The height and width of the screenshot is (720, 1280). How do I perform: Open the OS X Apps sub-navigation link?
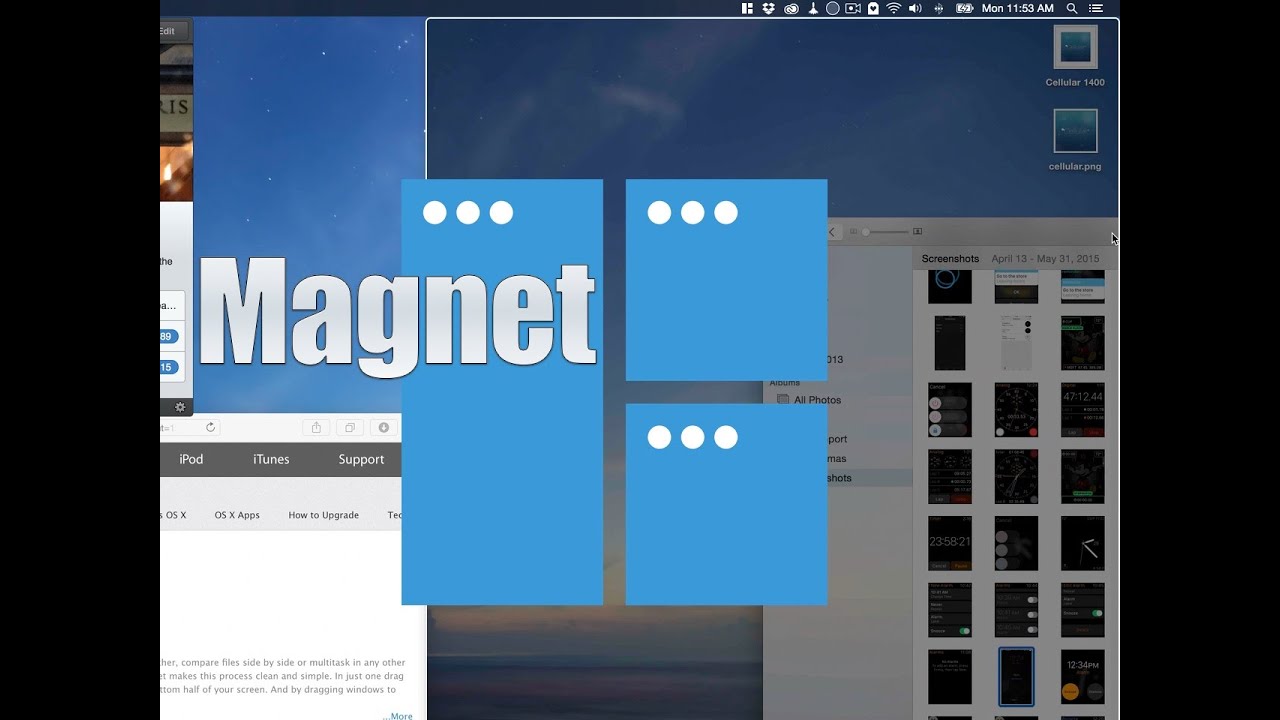[x=237, y=515]
